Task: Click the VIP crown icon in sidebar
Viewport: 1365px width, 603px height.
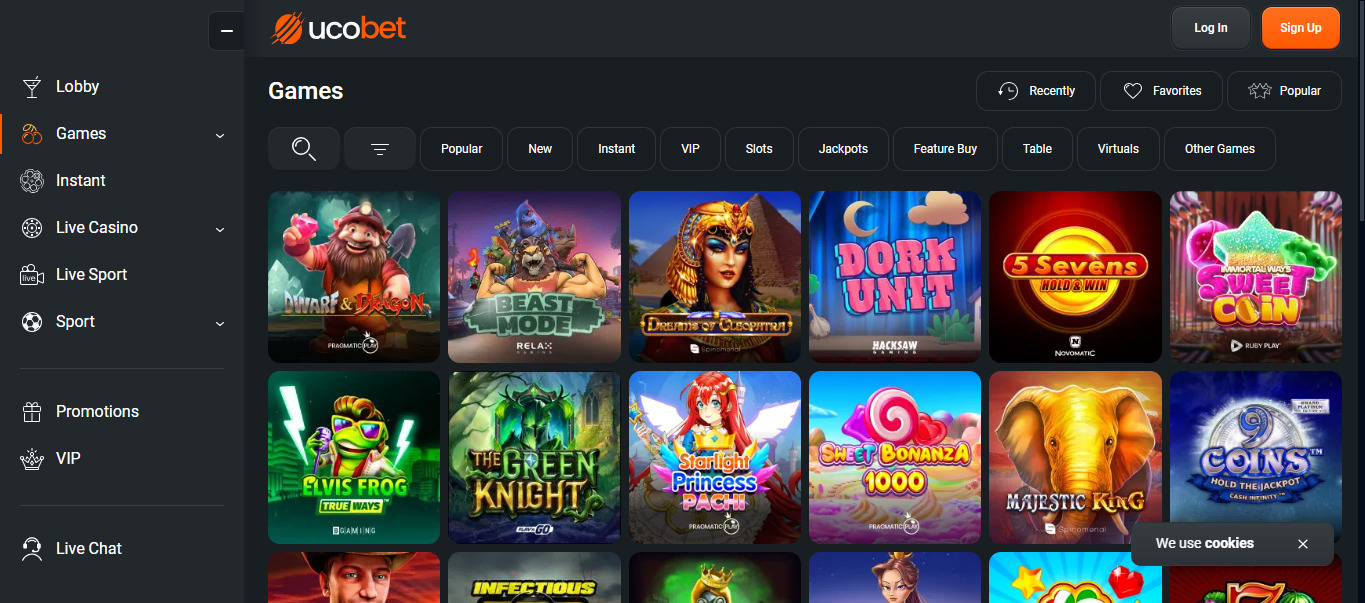Action: [32, 459]
